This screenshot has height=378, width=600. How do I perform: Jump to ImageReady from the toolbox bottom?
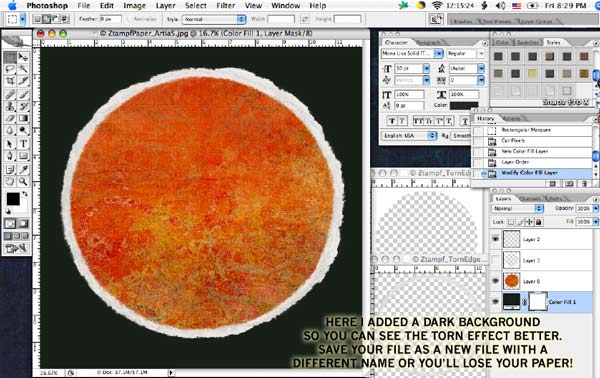coord(16,248)
